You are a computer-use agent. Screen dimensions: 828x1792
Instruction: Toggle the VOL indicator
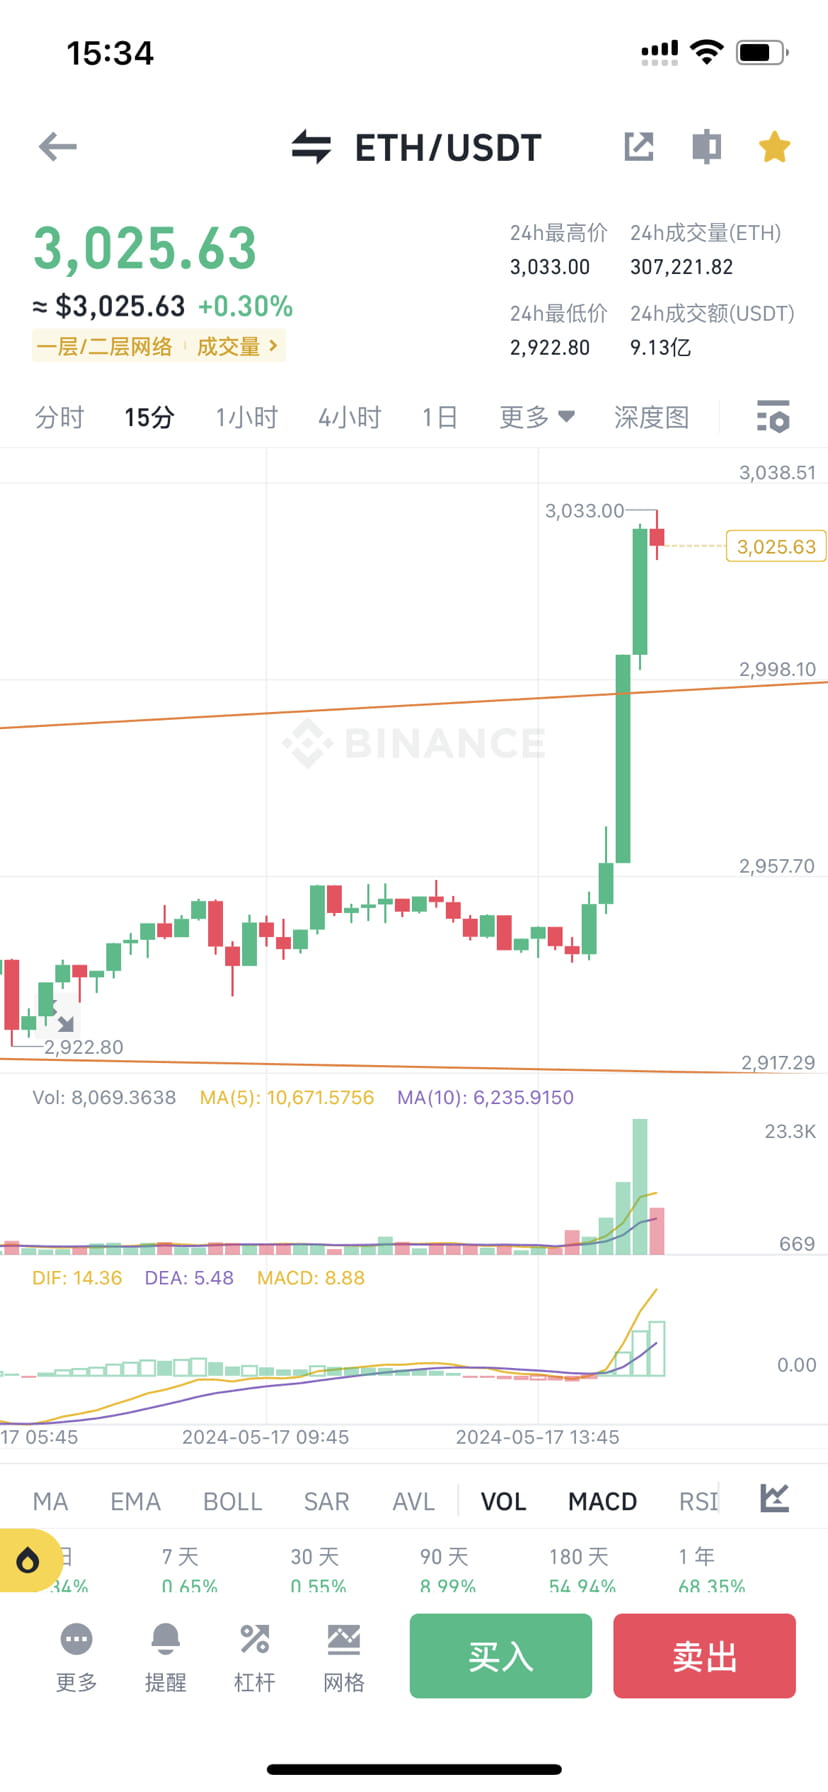pos(503,1501)
